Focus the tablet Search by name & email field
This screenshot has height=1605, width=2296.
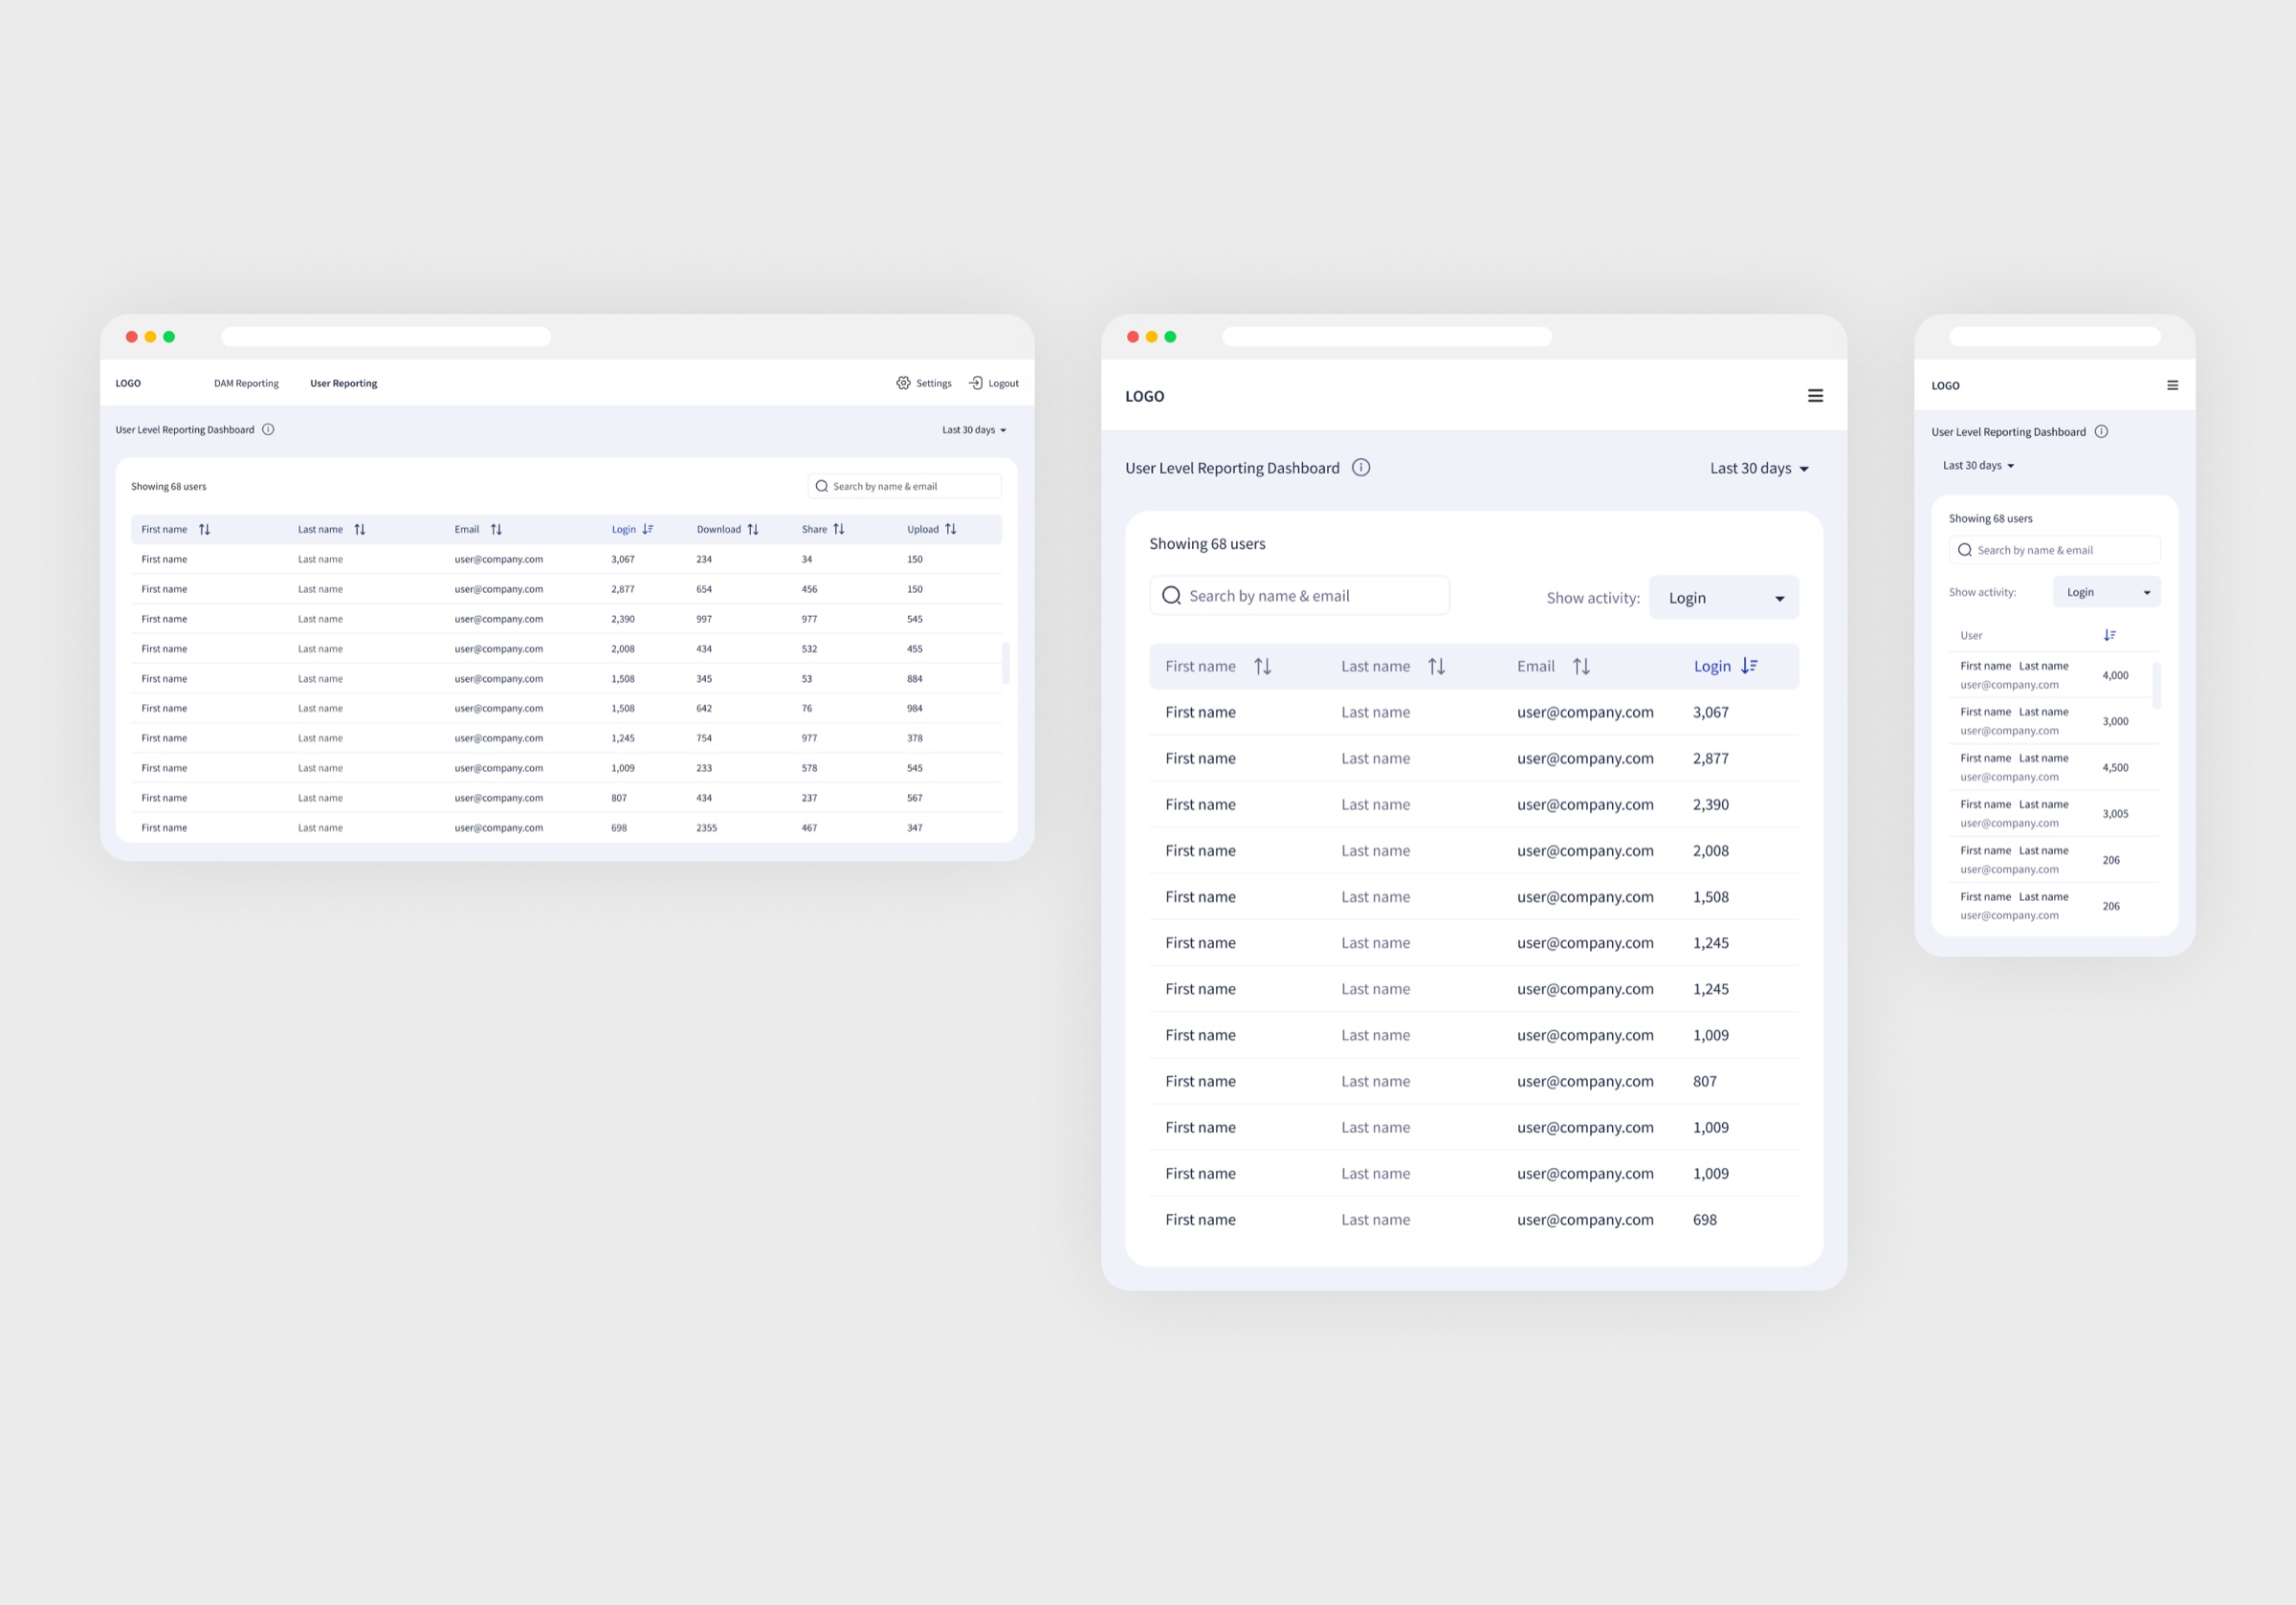pyautogui.click(x=1300, y=596)
